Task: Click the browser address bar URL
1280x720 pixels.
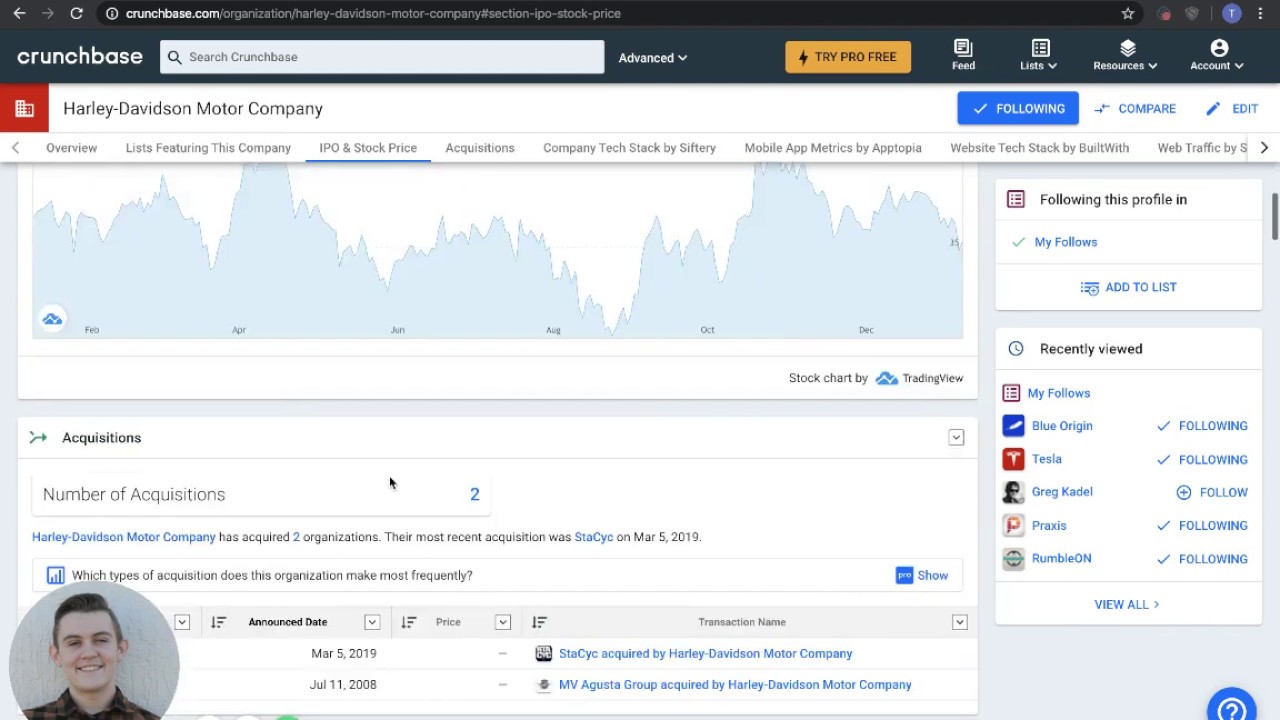Action: click(373, 13)
